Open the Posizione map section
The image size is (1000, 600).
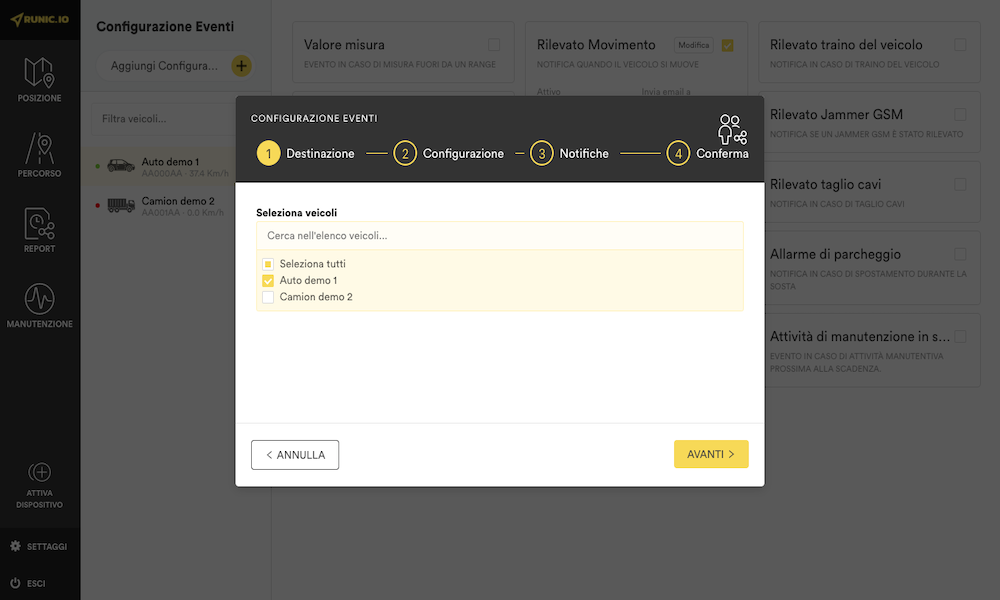(x=40, y=80)
